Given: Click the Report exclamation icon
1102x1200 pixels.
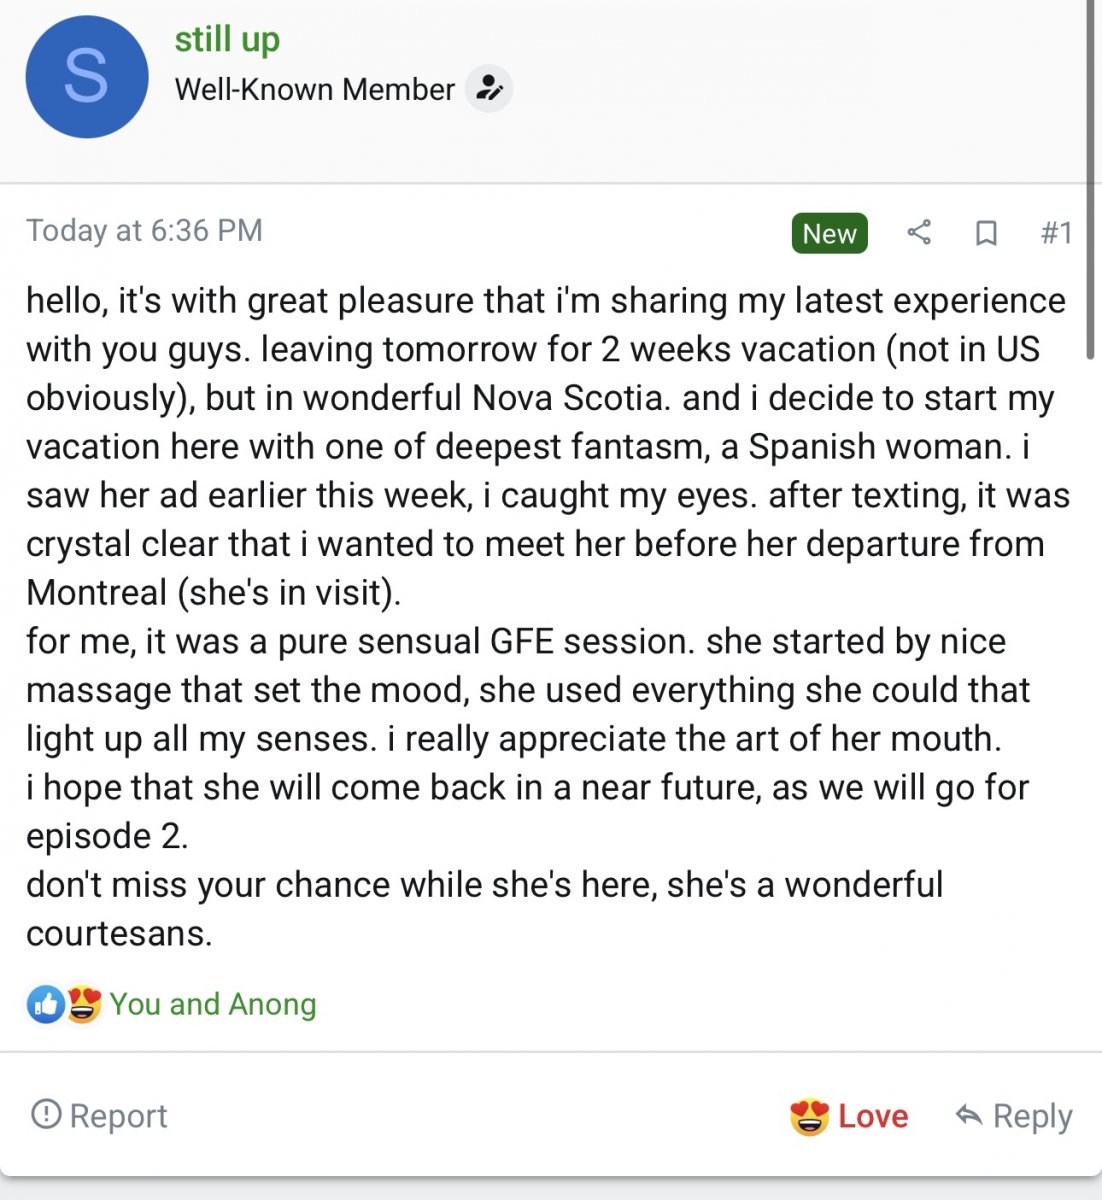Looking at the screenshot, I should tap(46, 1114).
